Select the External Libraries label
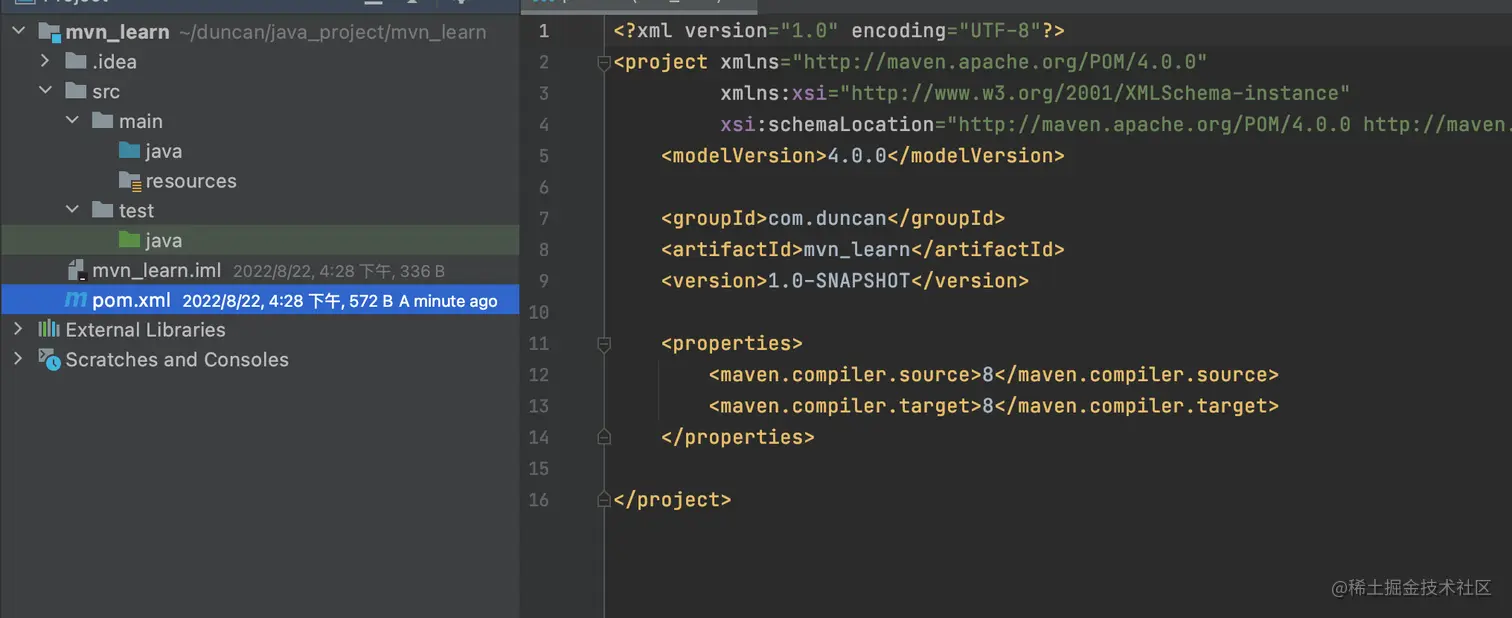Image resolution: width=1512 pixels, height=618 pixels. click(146, 329)
